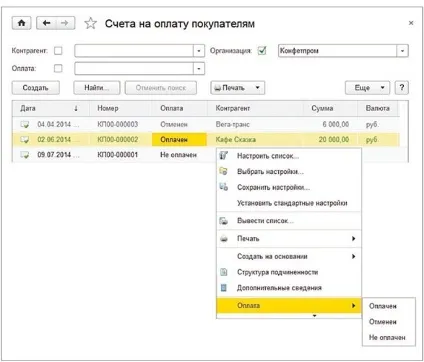Click document icon in row КП00-000001
The image size is (424, 362).
point(25,155)
